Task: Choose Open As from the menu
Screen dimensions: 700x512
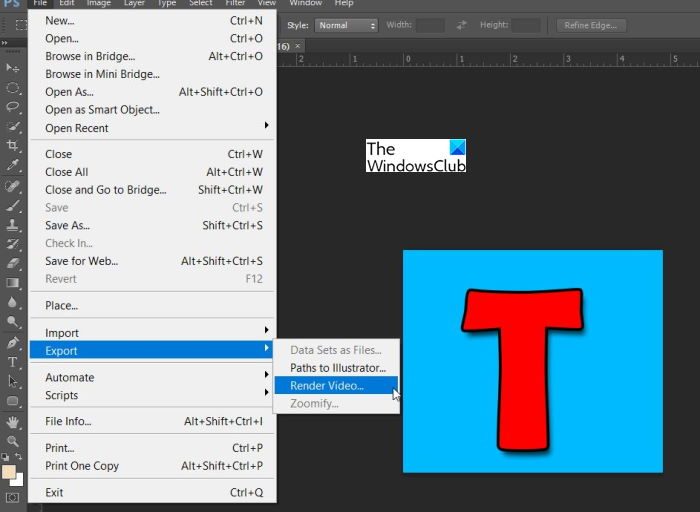Action: [152, 92]
